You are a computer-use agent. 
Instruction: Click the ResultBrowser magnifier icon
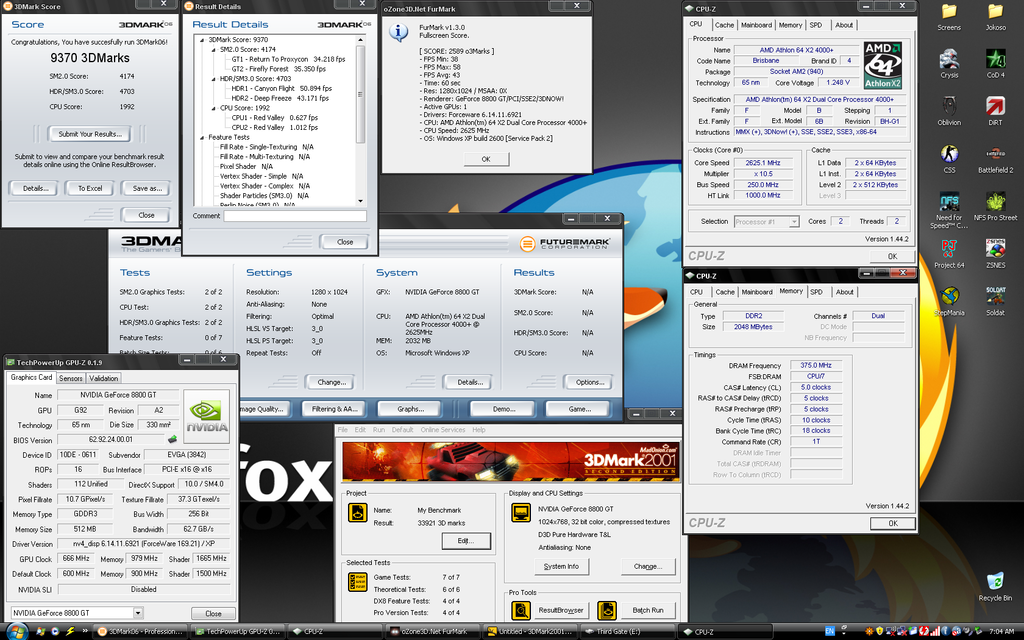coord(520,610)
